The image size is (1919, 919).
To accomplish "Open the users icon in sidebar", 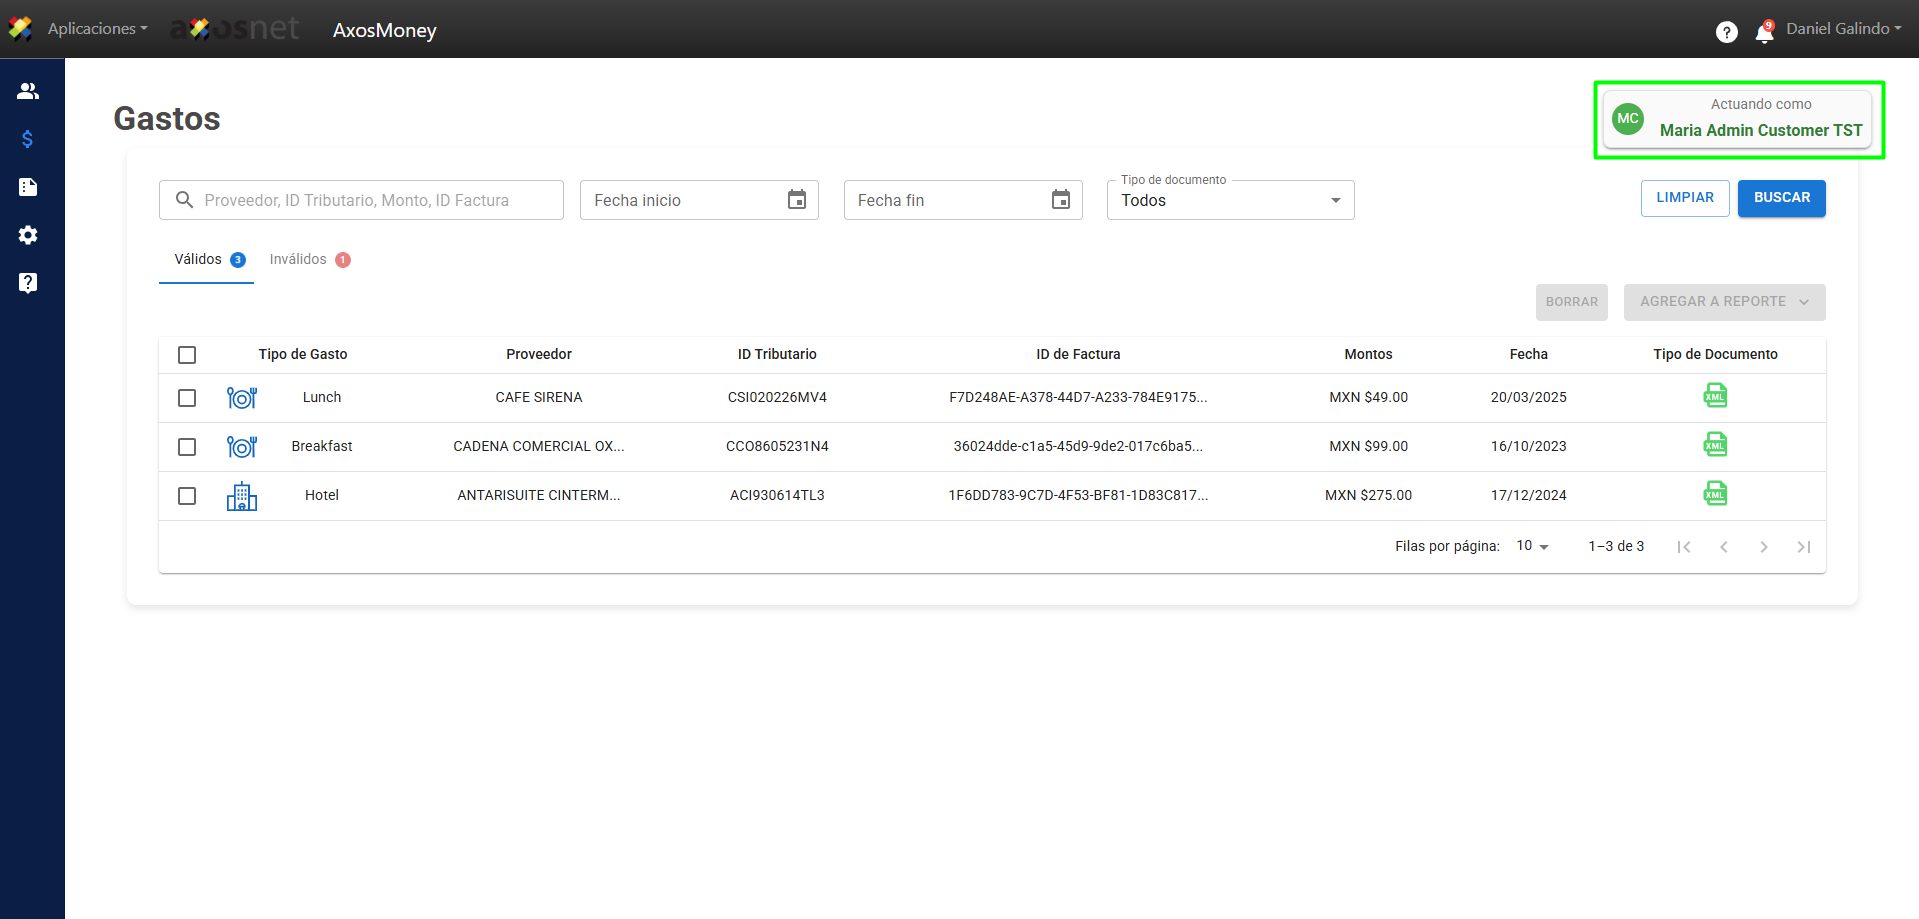I will pos(28,91).
